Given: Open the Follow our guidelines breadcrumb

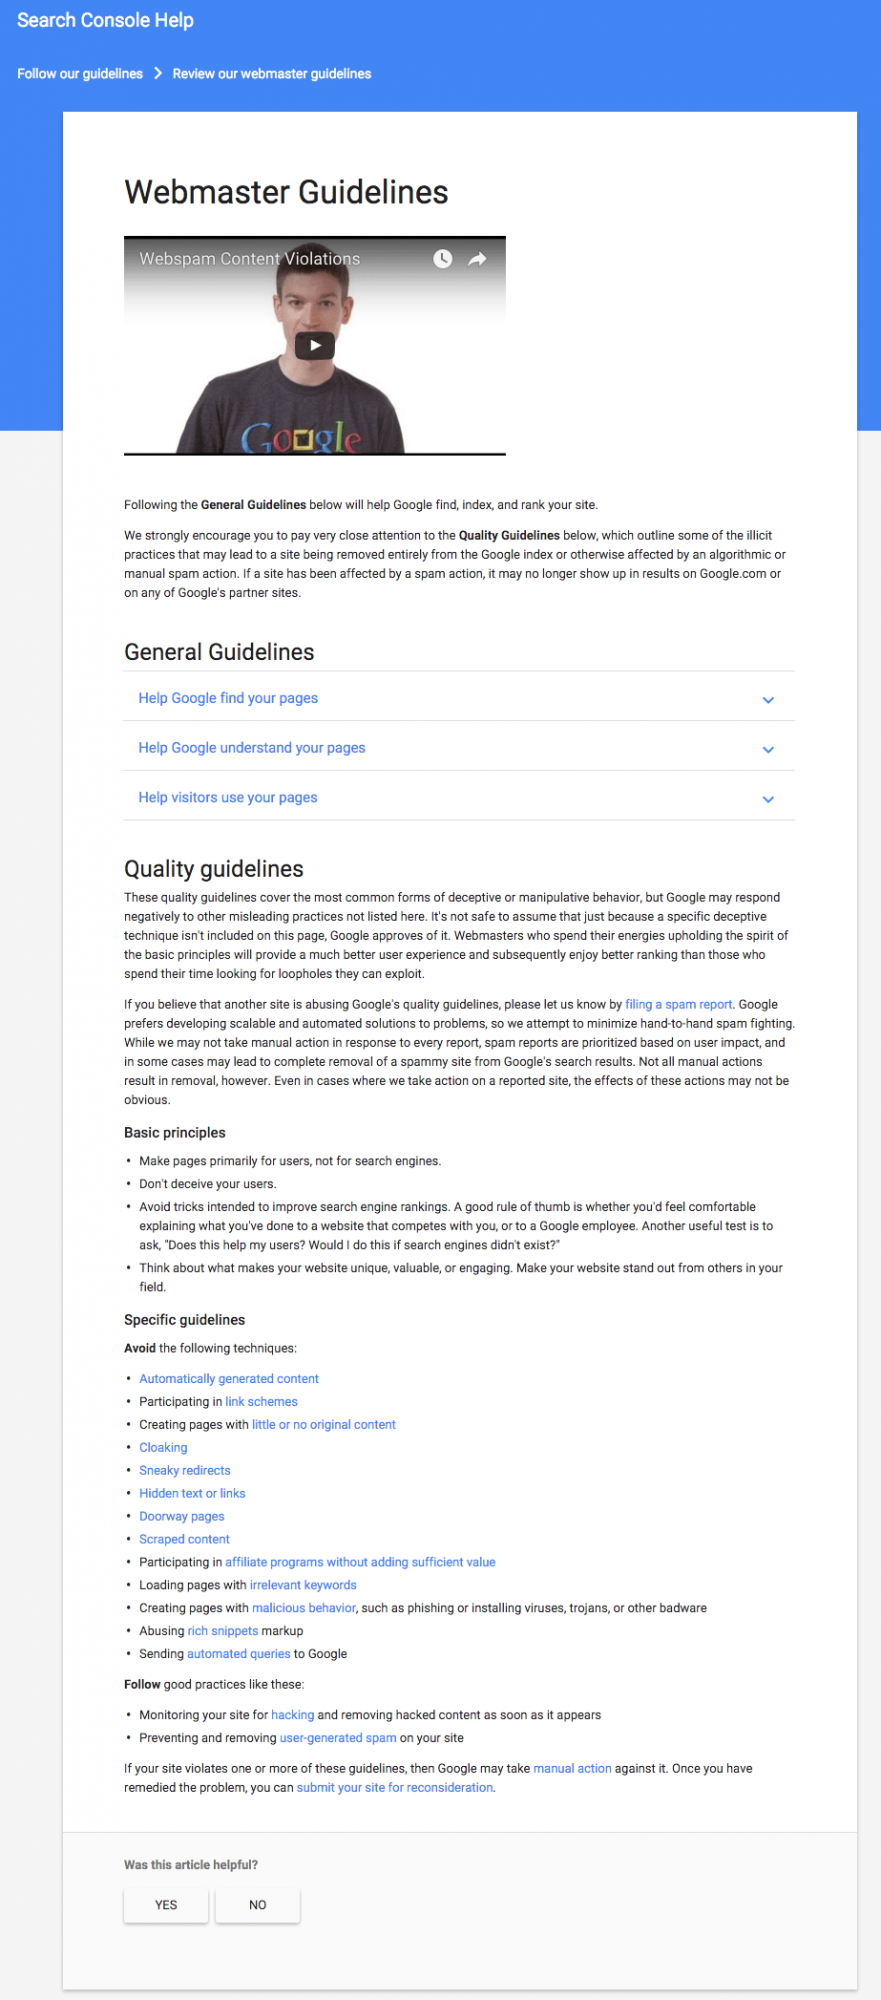Looking at the screenshot, I should (x=80, y=74).
